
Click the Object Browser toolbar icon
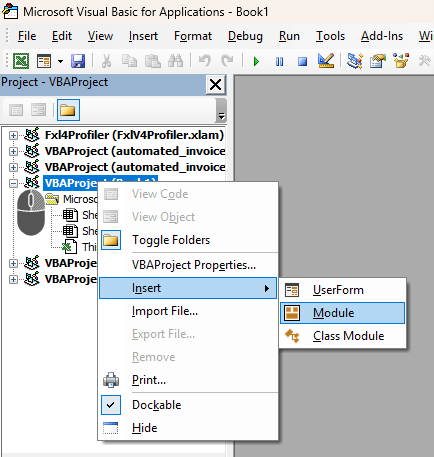tap(401, 61)
